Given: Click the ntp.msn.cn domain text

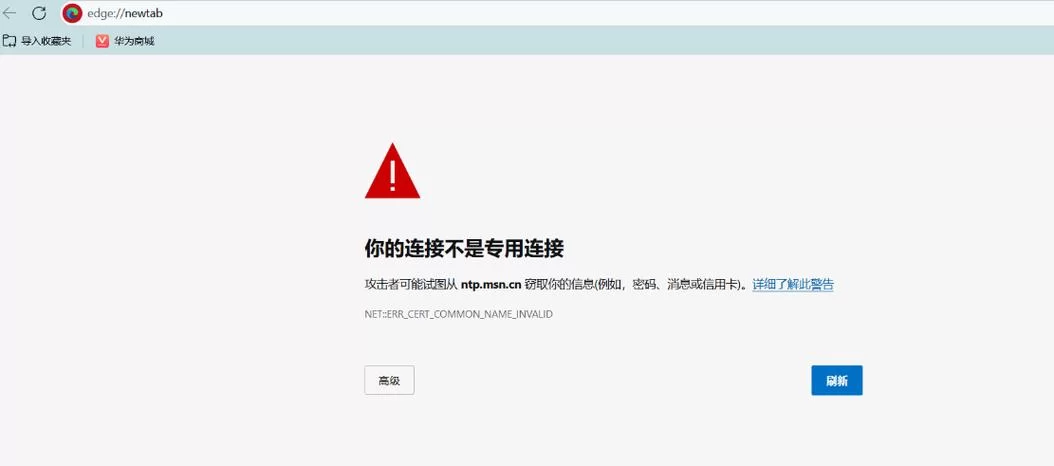Looking at the screenshot, I should [x=491, y=284].
